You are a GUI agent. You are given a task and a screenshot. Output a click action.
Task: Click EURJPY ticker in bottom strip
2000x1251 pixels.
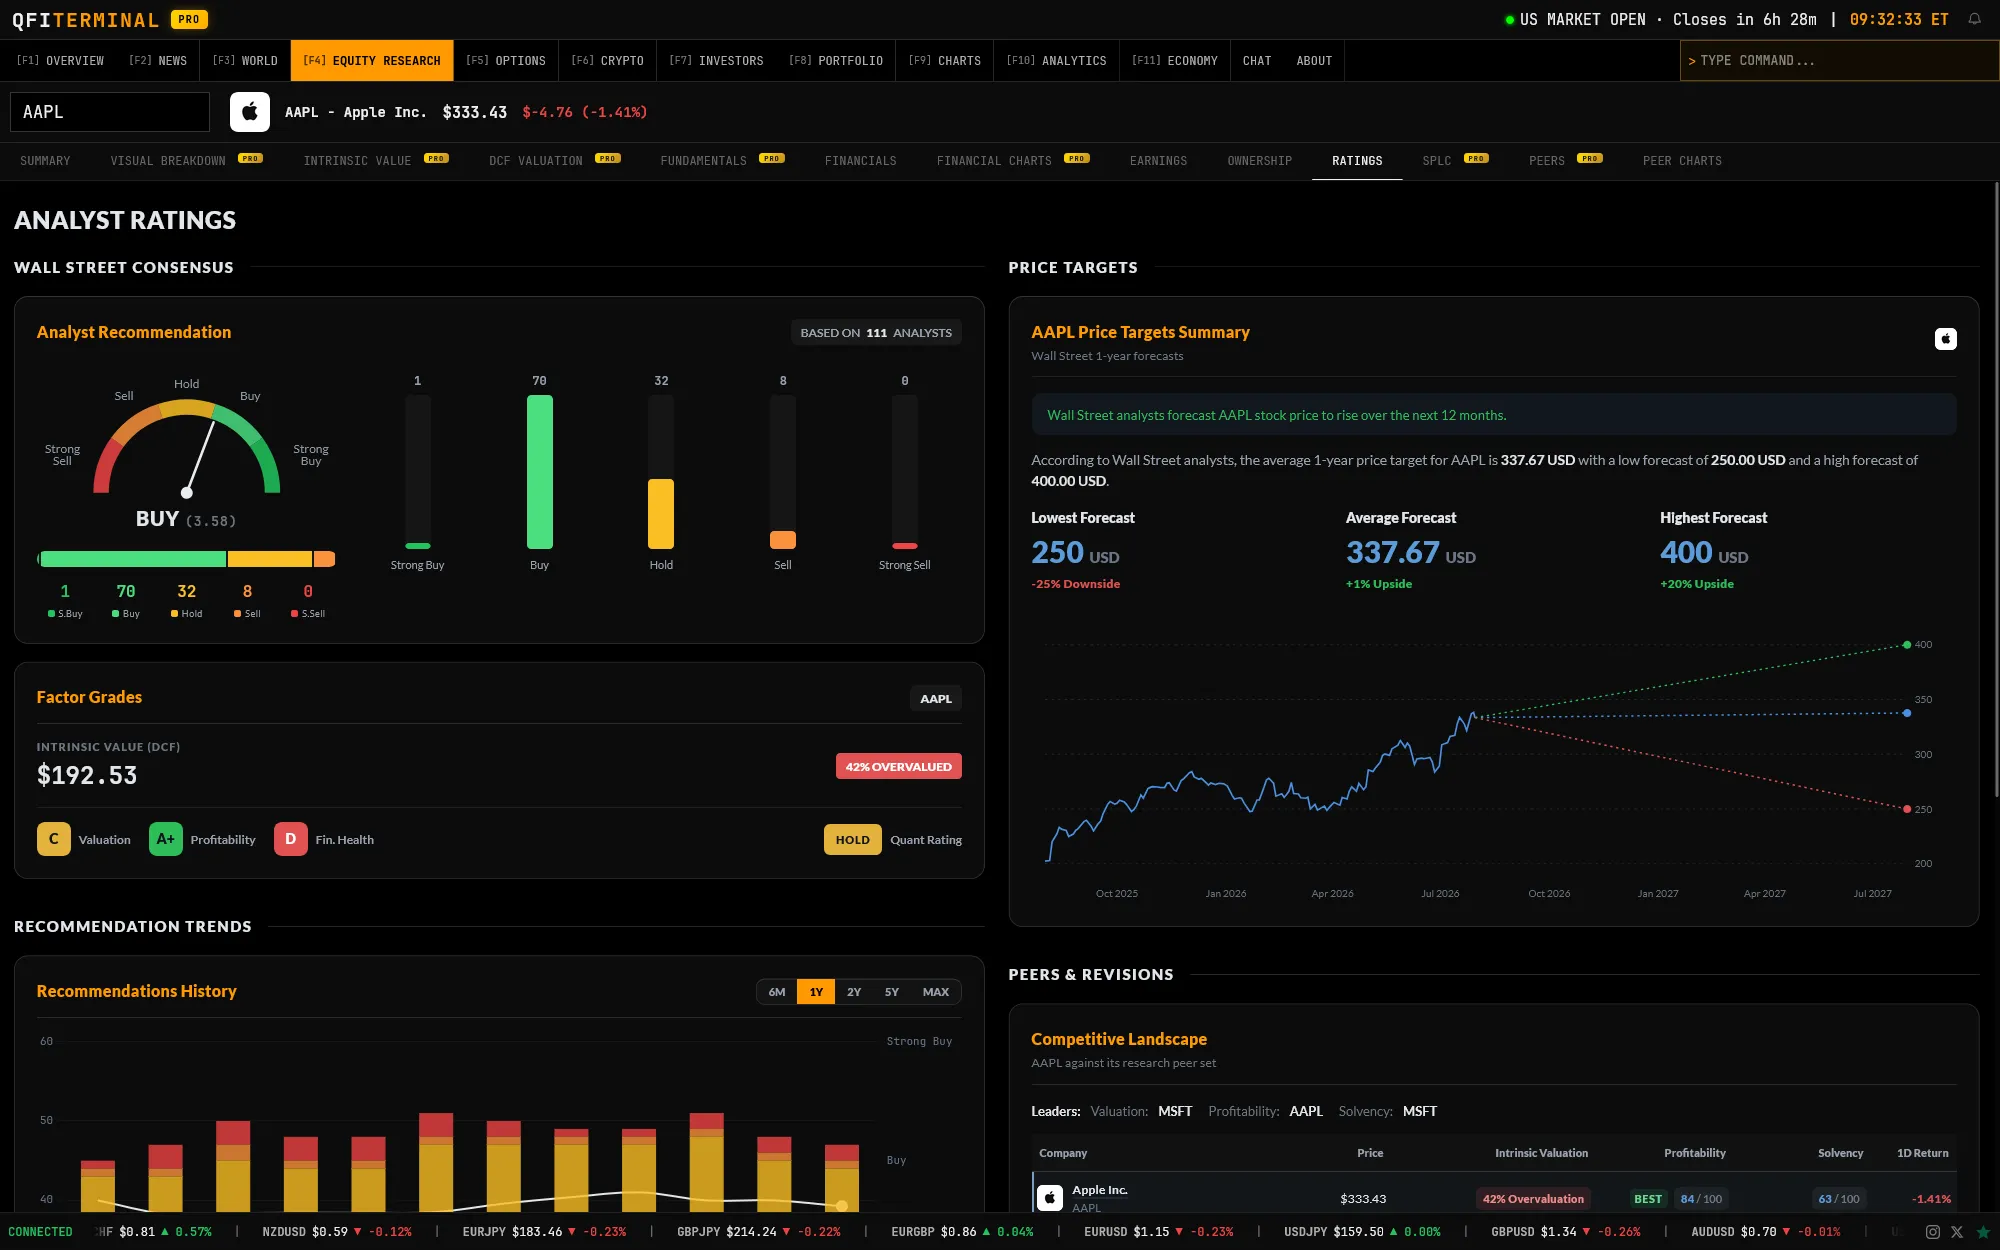(545, 1232)
